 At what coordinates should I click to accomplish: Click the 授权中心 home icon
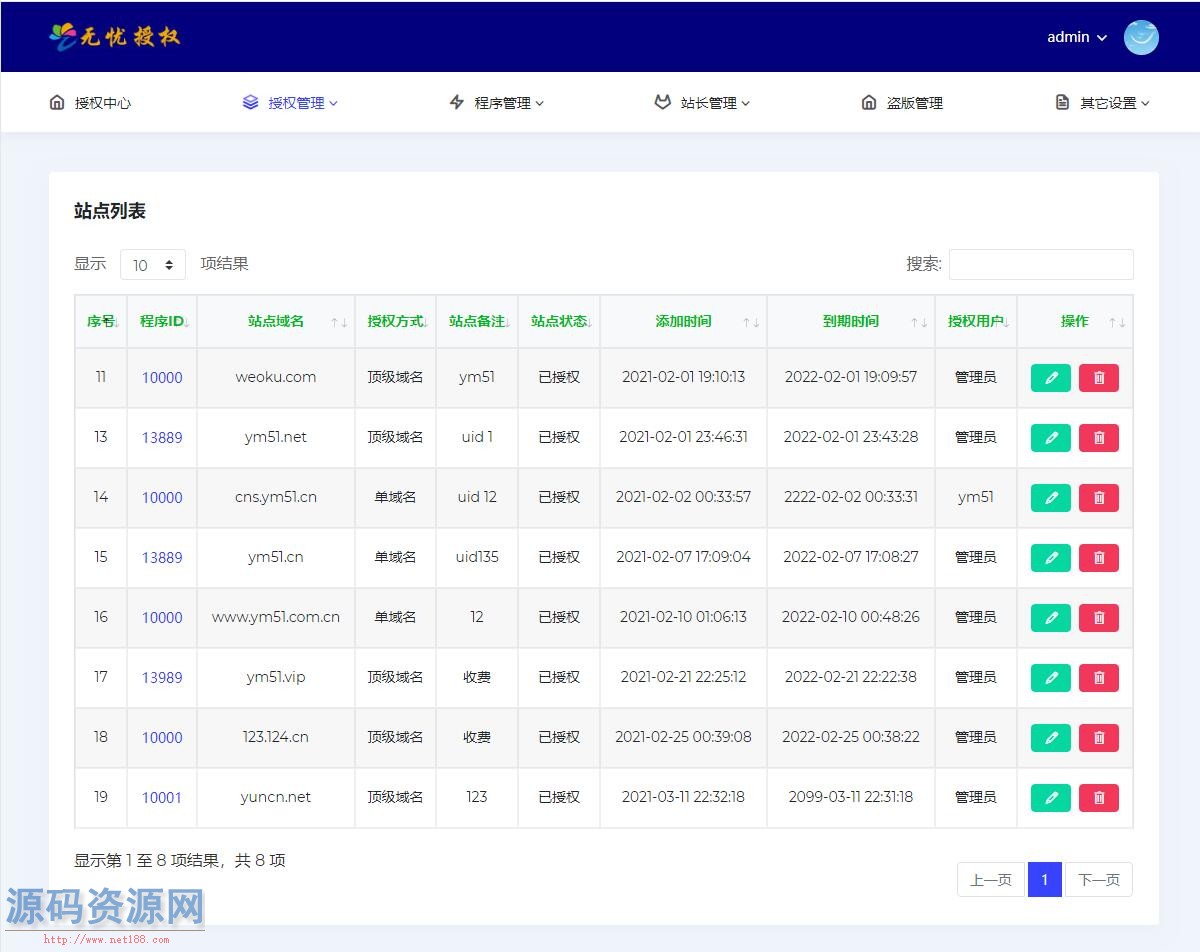pos(57,102)
